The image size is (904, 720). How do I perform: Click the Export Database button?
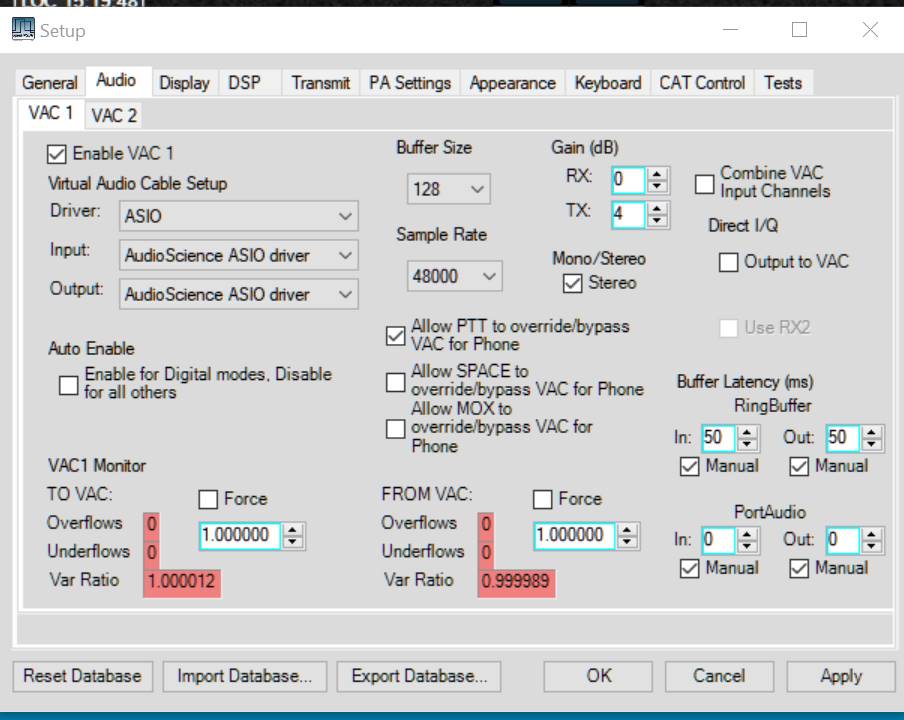419,676
